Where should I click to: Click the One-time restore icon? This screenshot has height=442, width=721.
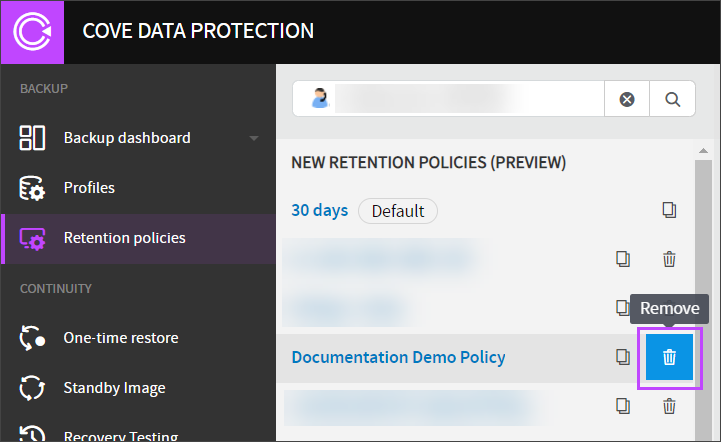pyautogui.click(x=32, y=338)
